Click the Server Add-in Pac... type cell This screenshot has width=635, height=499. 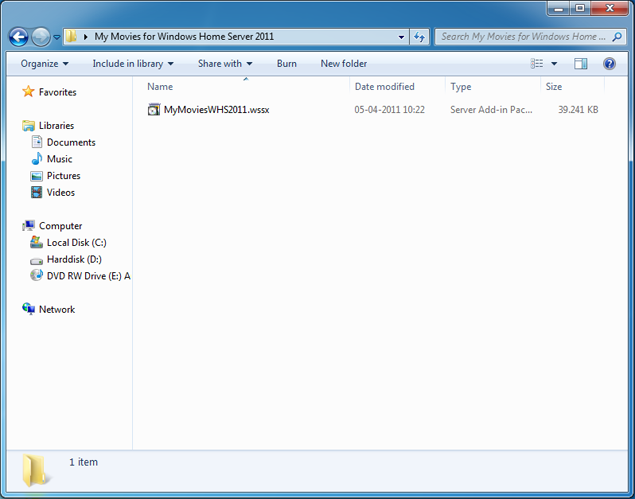click(x=491, y=110)
